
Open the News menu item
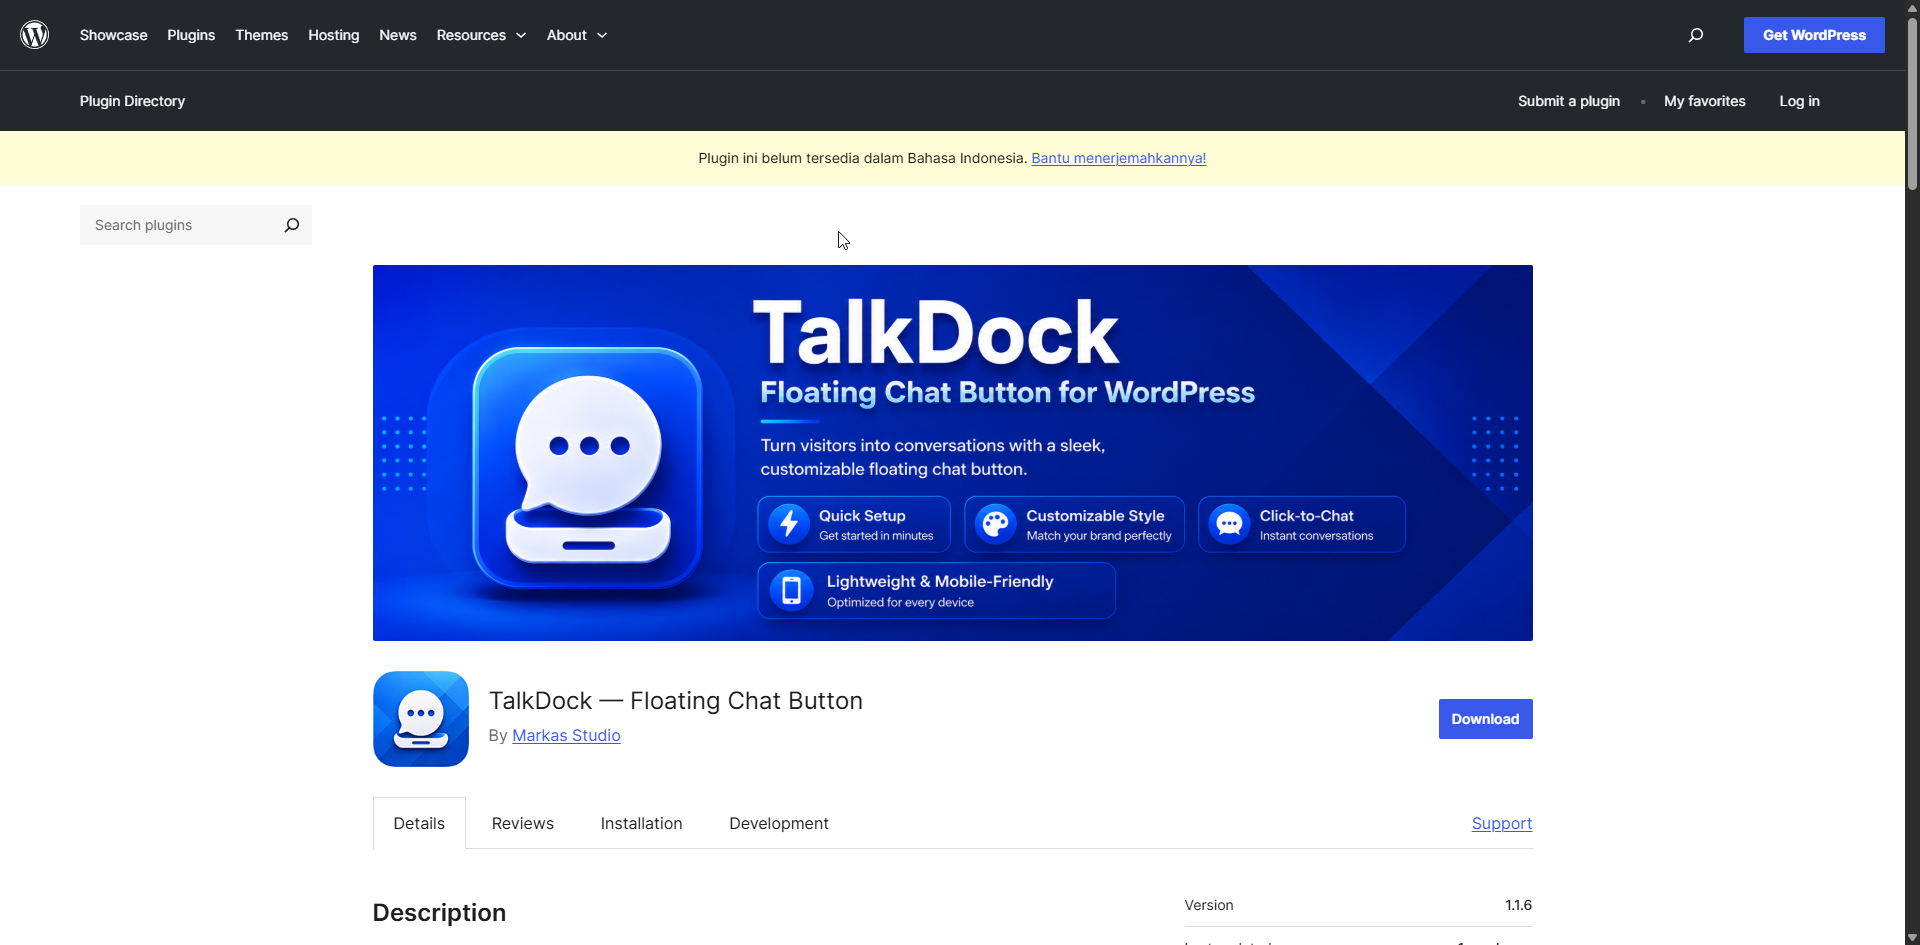point(398,35)
